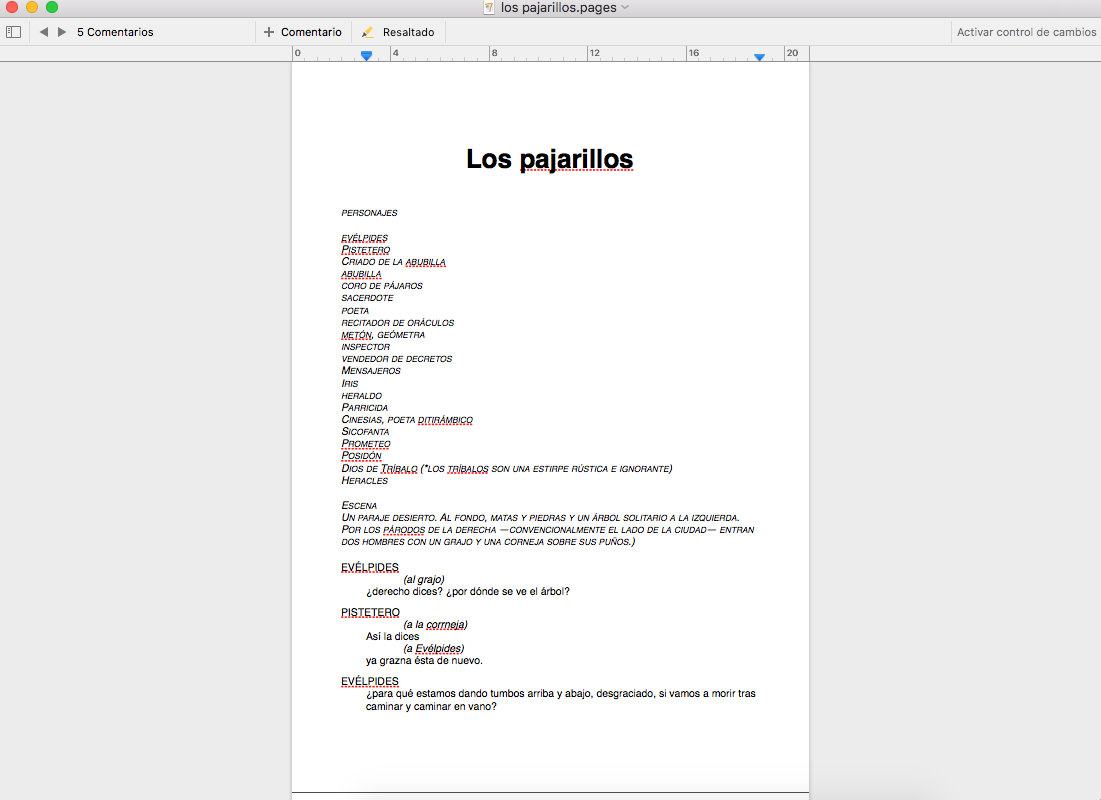Click the right margin ruler marker
This screenshot has width=1101, height=800.
tap(760, 57)
